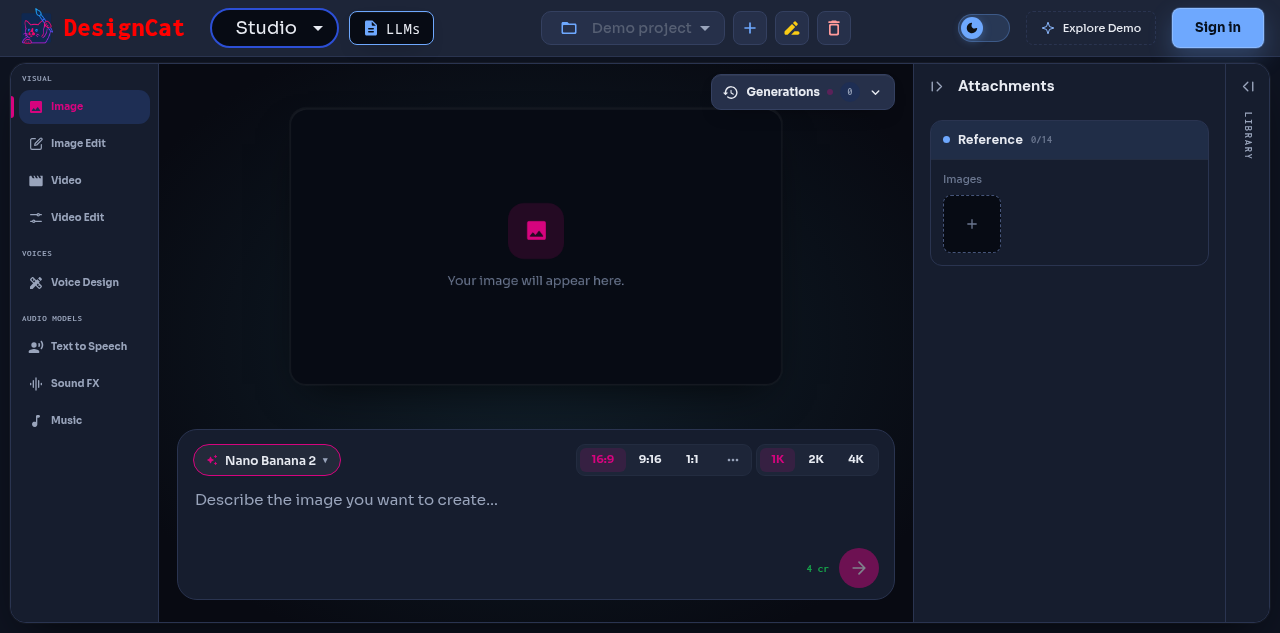This screenshot has height=633, width=1280.
Task: Delete project with trash icon
Action: coord(834,28)
